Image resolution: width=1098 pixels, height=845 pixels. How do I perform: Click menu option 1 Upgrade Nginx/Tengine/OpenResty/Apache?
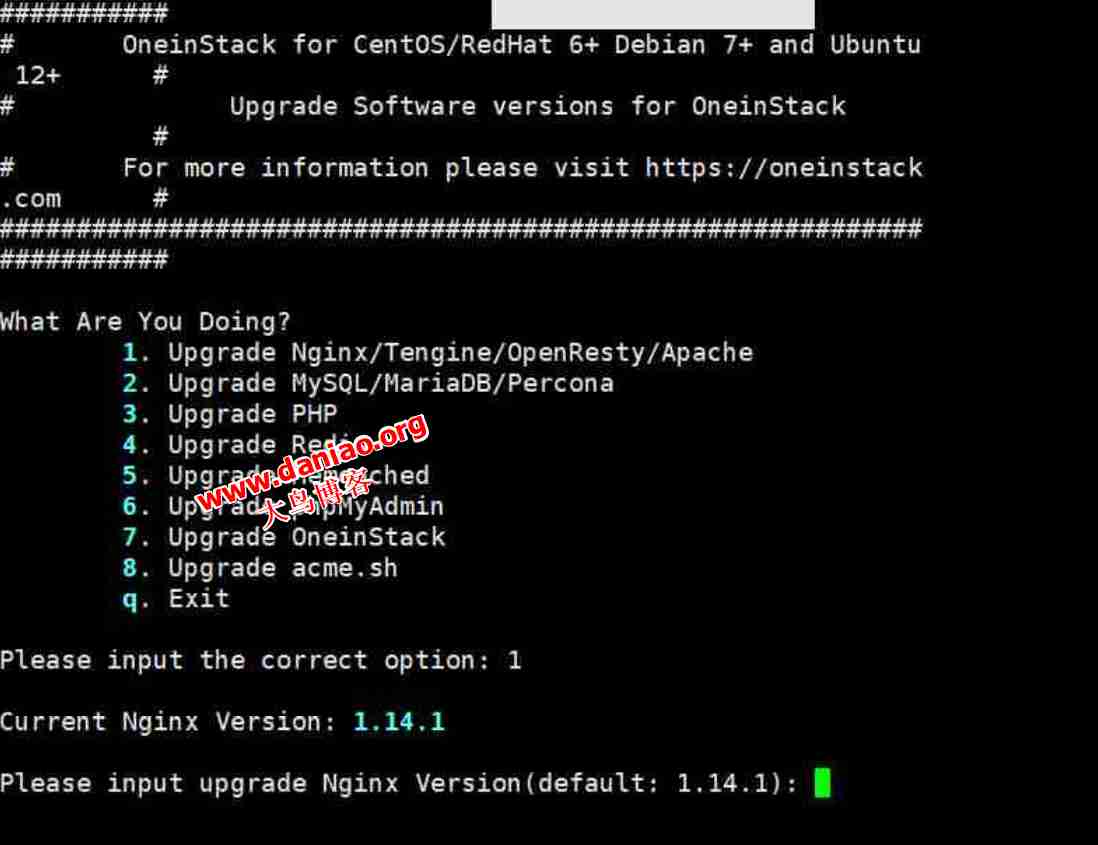tap(438, 353)
